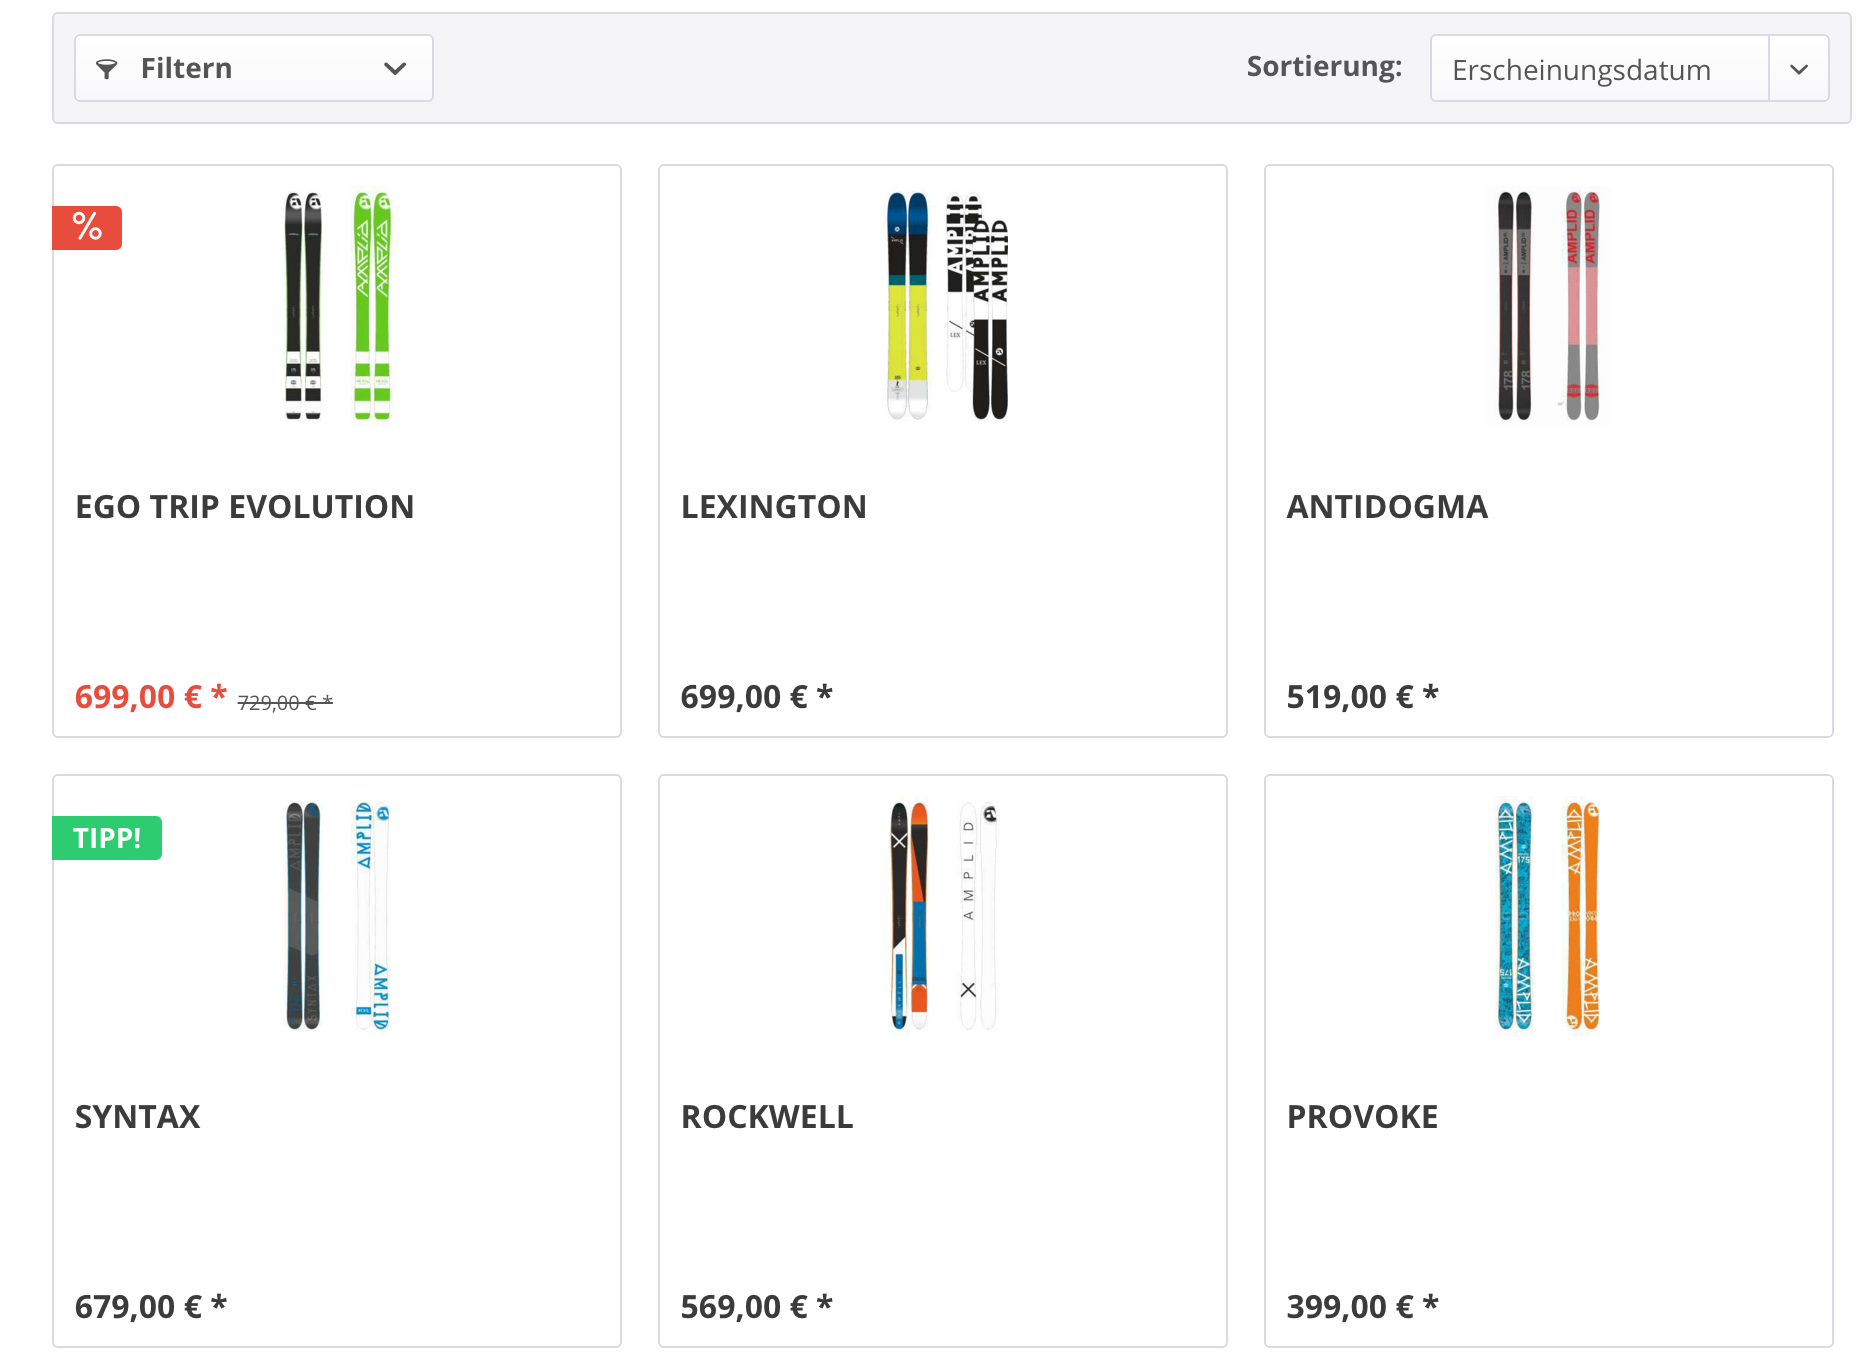Click the 519,00 € Antidogma price
The image size is (1870, 1366).
[1362, 696]
